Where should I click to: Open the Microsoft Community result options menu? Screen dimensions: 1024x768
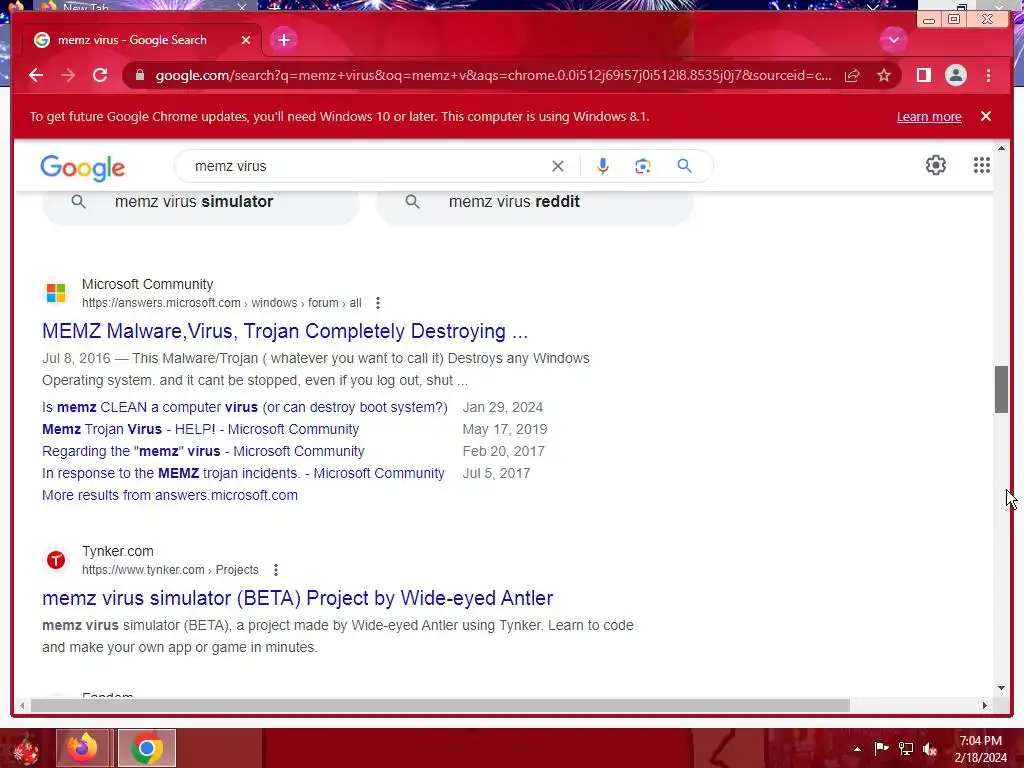click(377, 303)
